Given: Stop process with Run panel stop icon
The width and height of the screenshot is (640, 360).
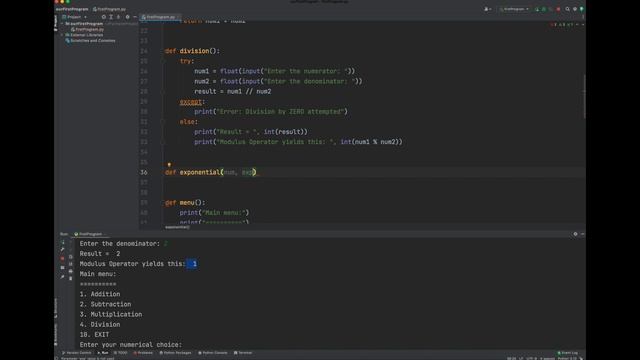Looking at the screenshot, I should (62, 258).
